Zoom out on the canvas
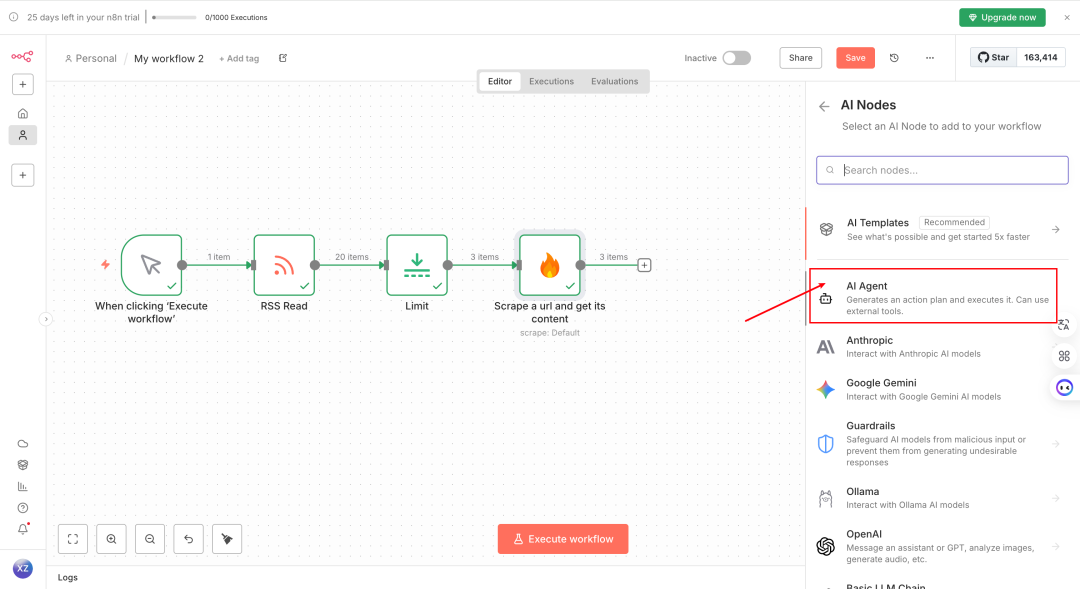 150,539
